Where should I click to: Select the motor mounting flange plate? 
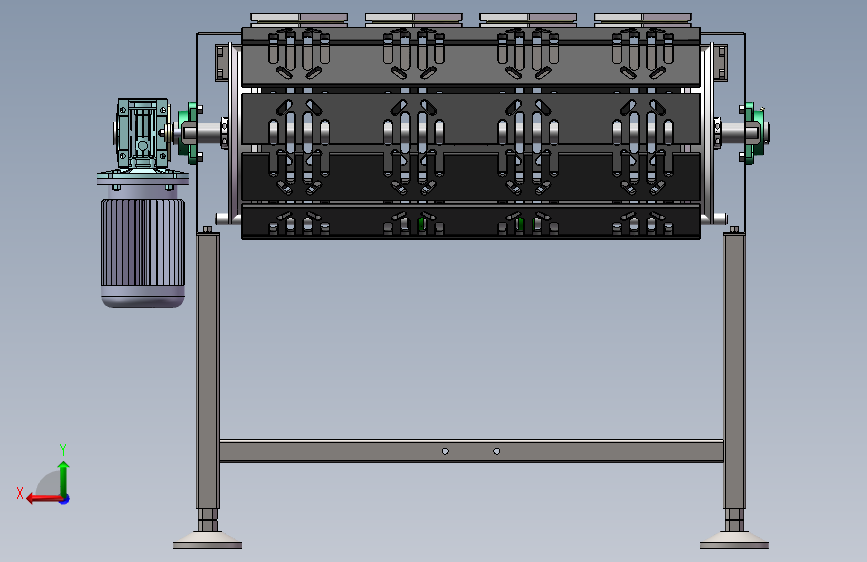[x=143, y=179]
